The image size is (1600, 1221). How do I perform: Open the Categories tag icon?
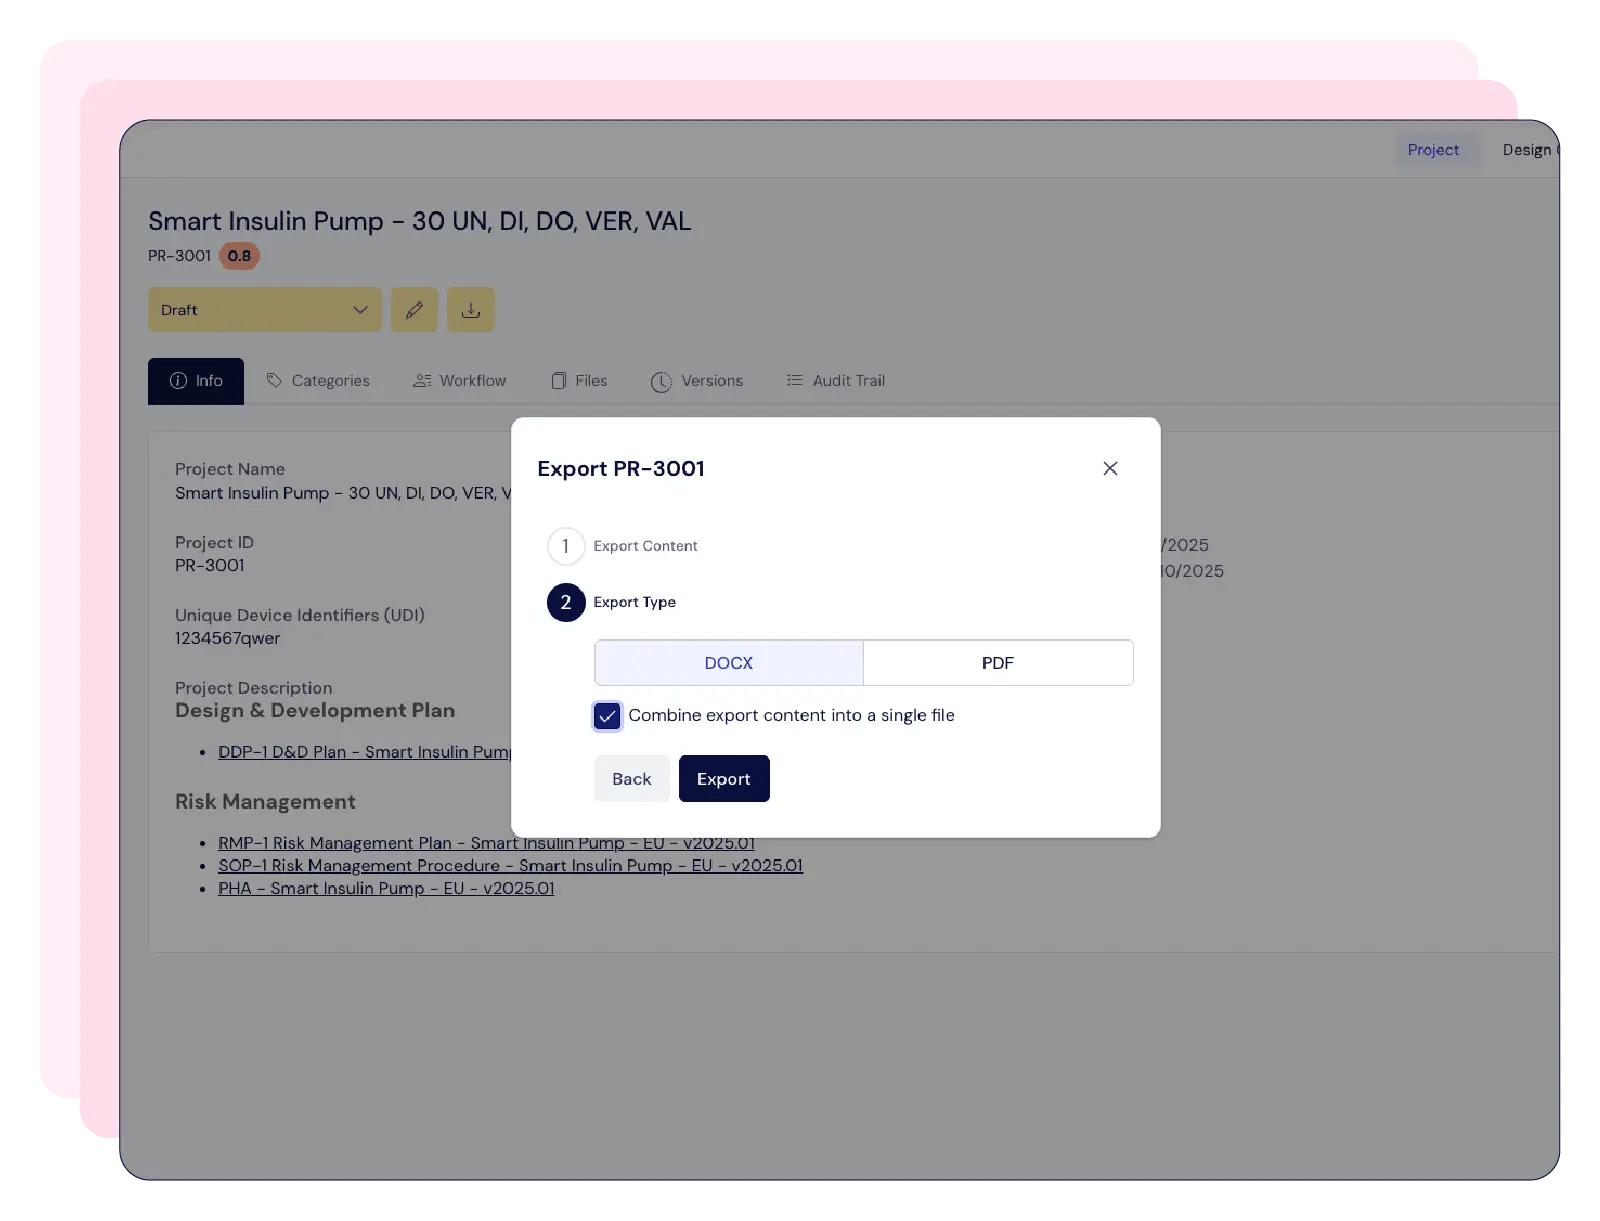(273, 380)
